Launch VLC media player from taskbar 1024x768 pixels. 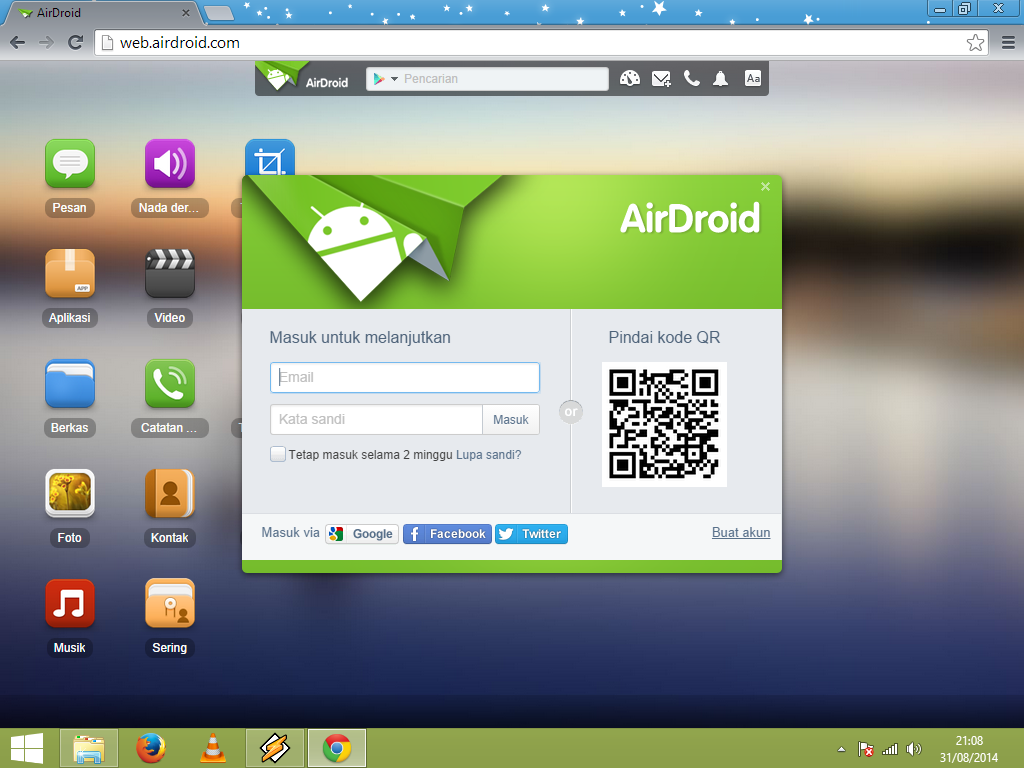click(x=213, y=748)
